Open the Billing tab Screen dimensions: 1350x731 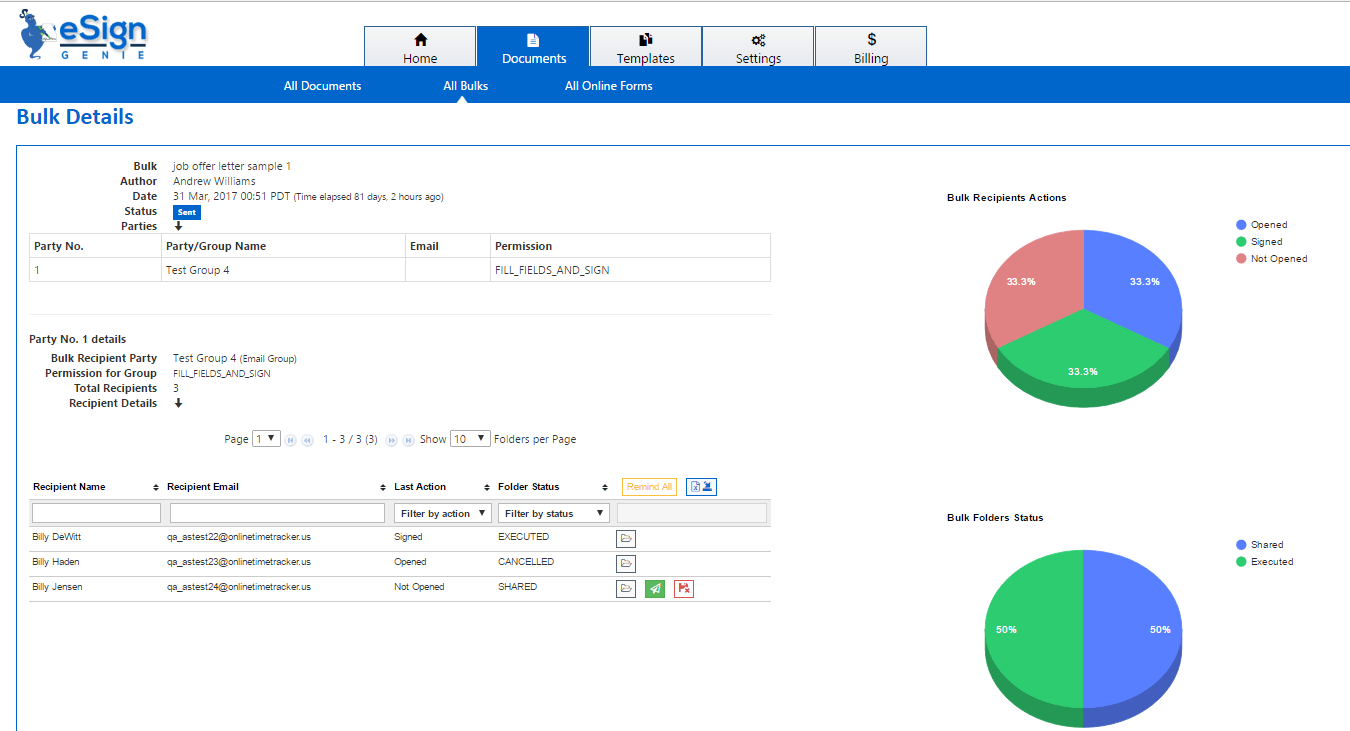click(870, 45)
